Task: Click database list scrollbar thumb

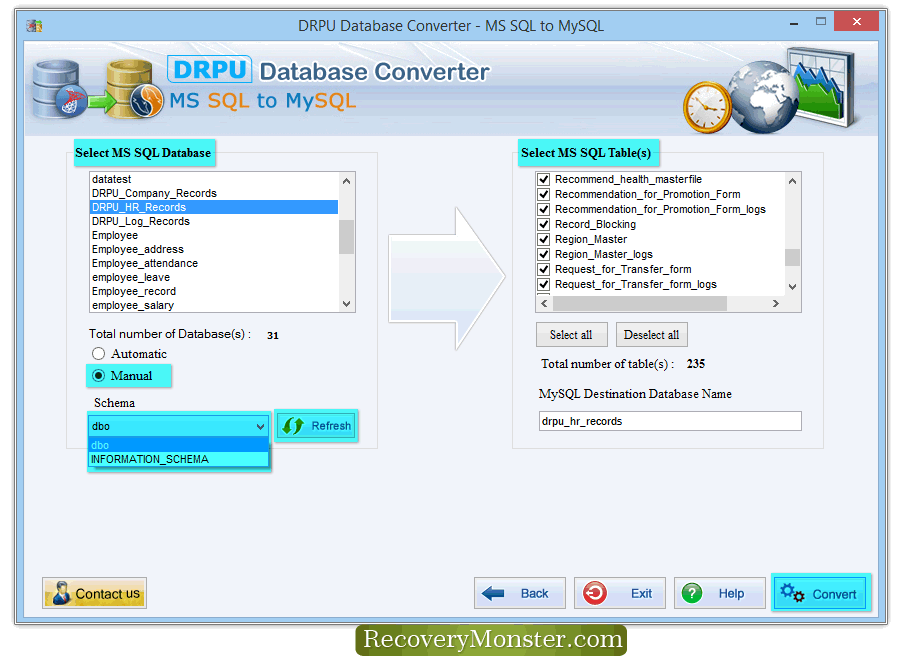Action: tap(346, 236)
